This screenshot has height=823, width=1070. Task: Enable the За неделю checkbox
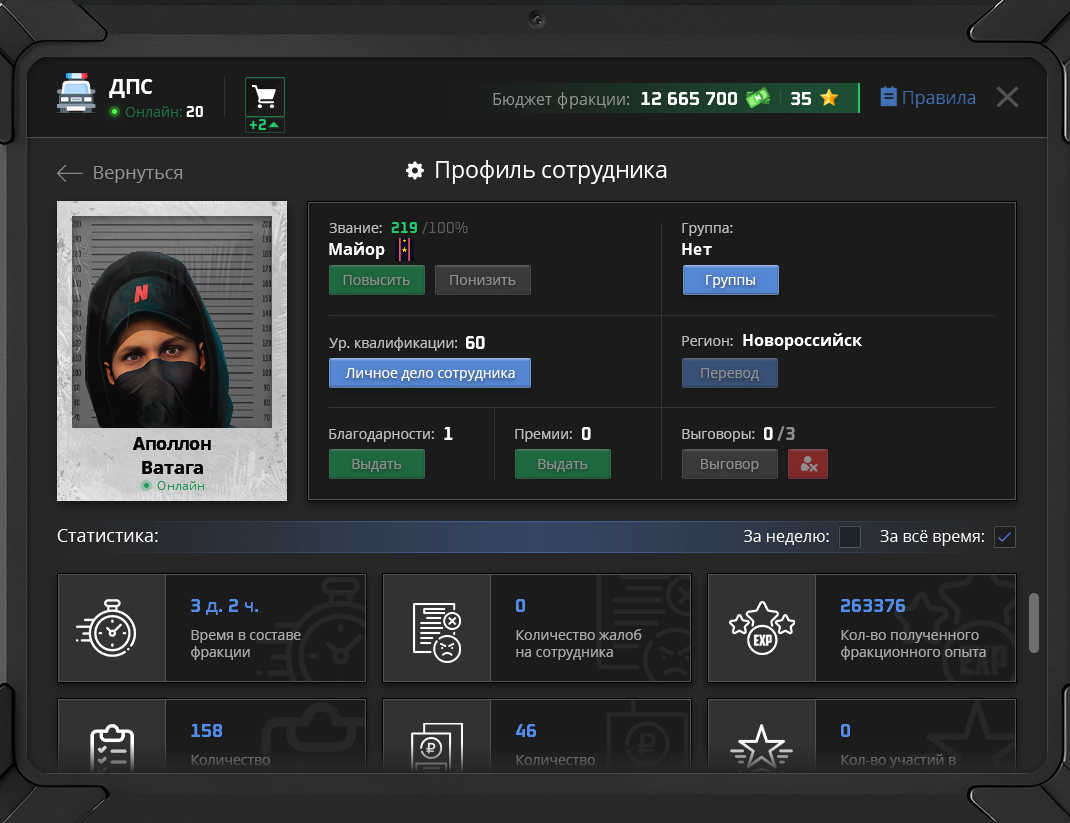click(x=849, y=537)
